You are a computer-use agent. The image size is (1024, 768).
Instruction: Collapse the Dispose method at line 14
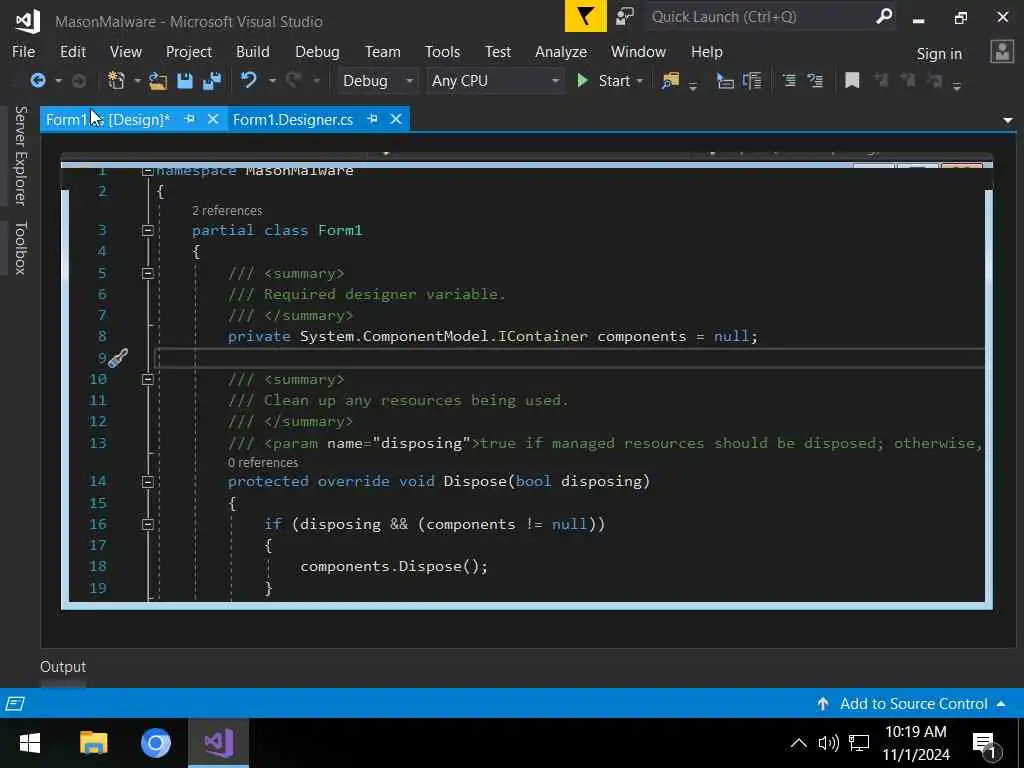pos(148,482)
